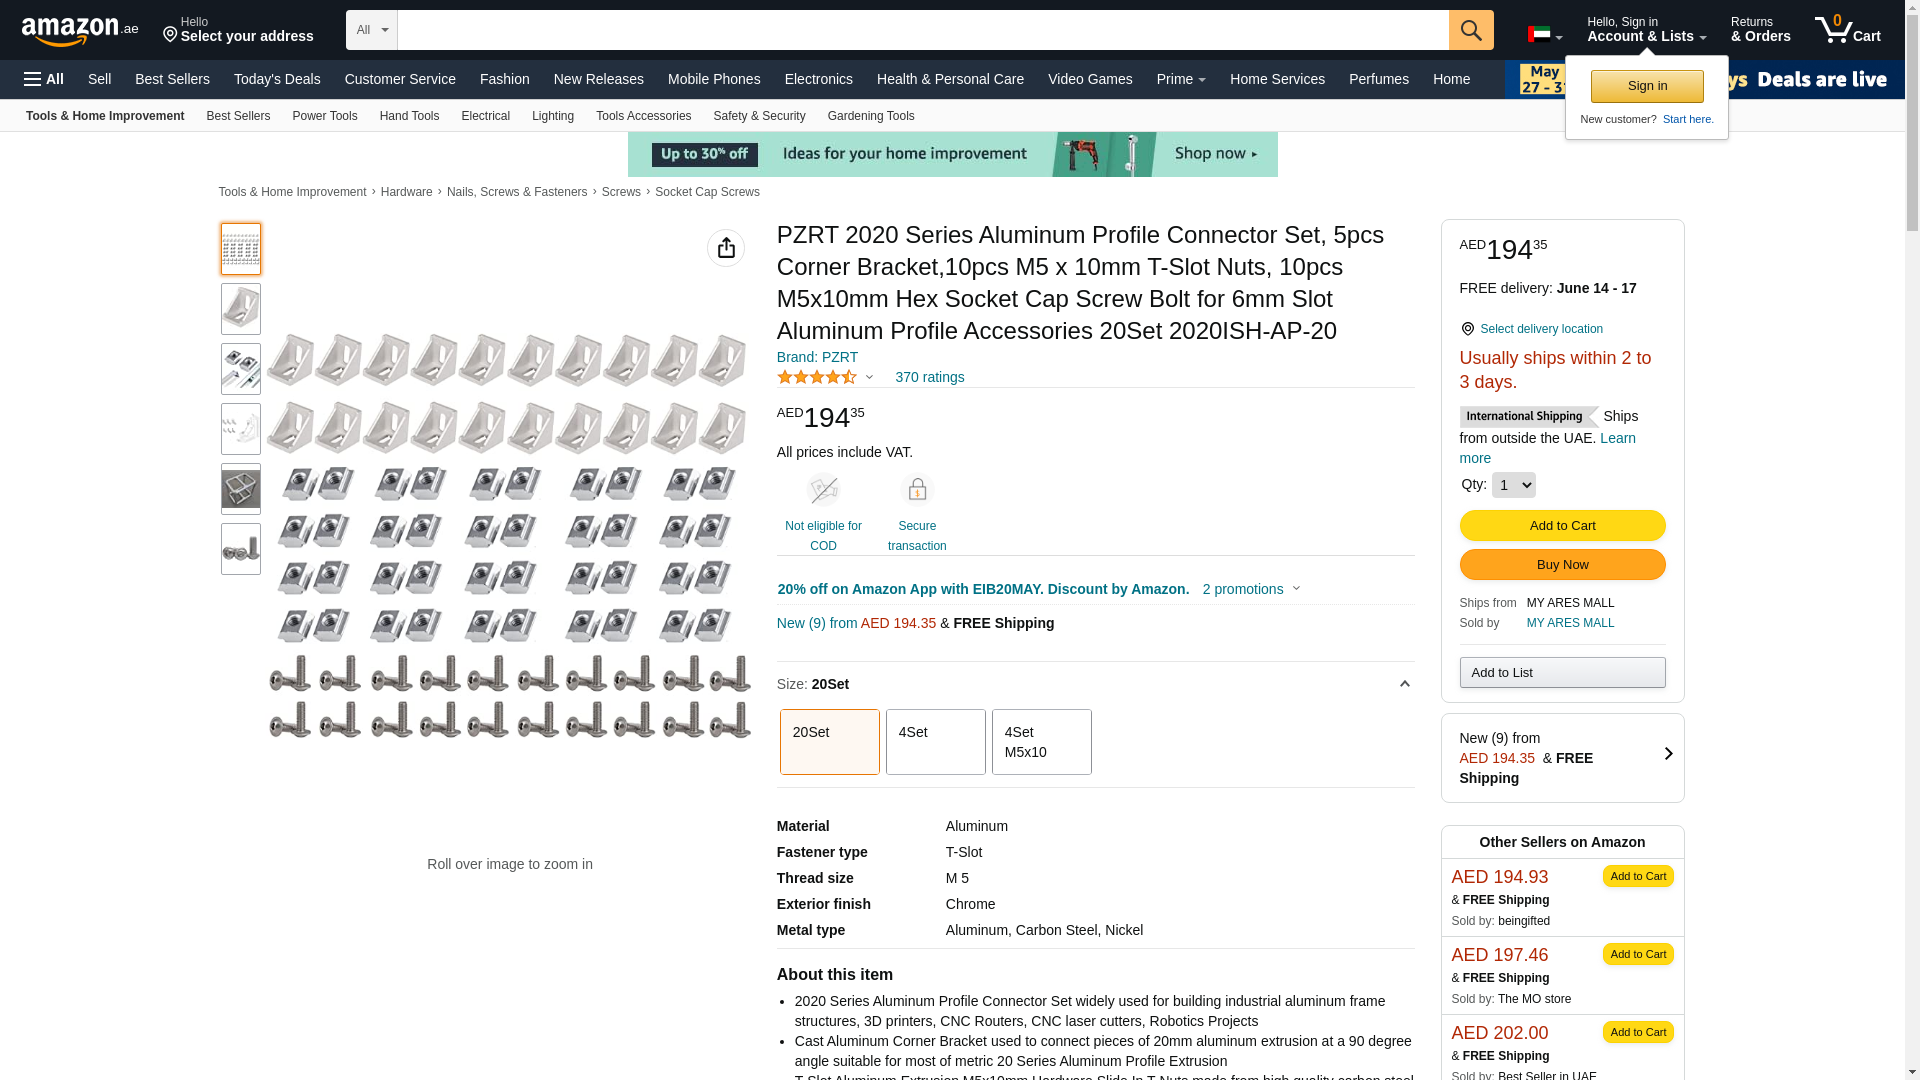
Task: Click the Amazon.ae logo
Action: point(80,31)
